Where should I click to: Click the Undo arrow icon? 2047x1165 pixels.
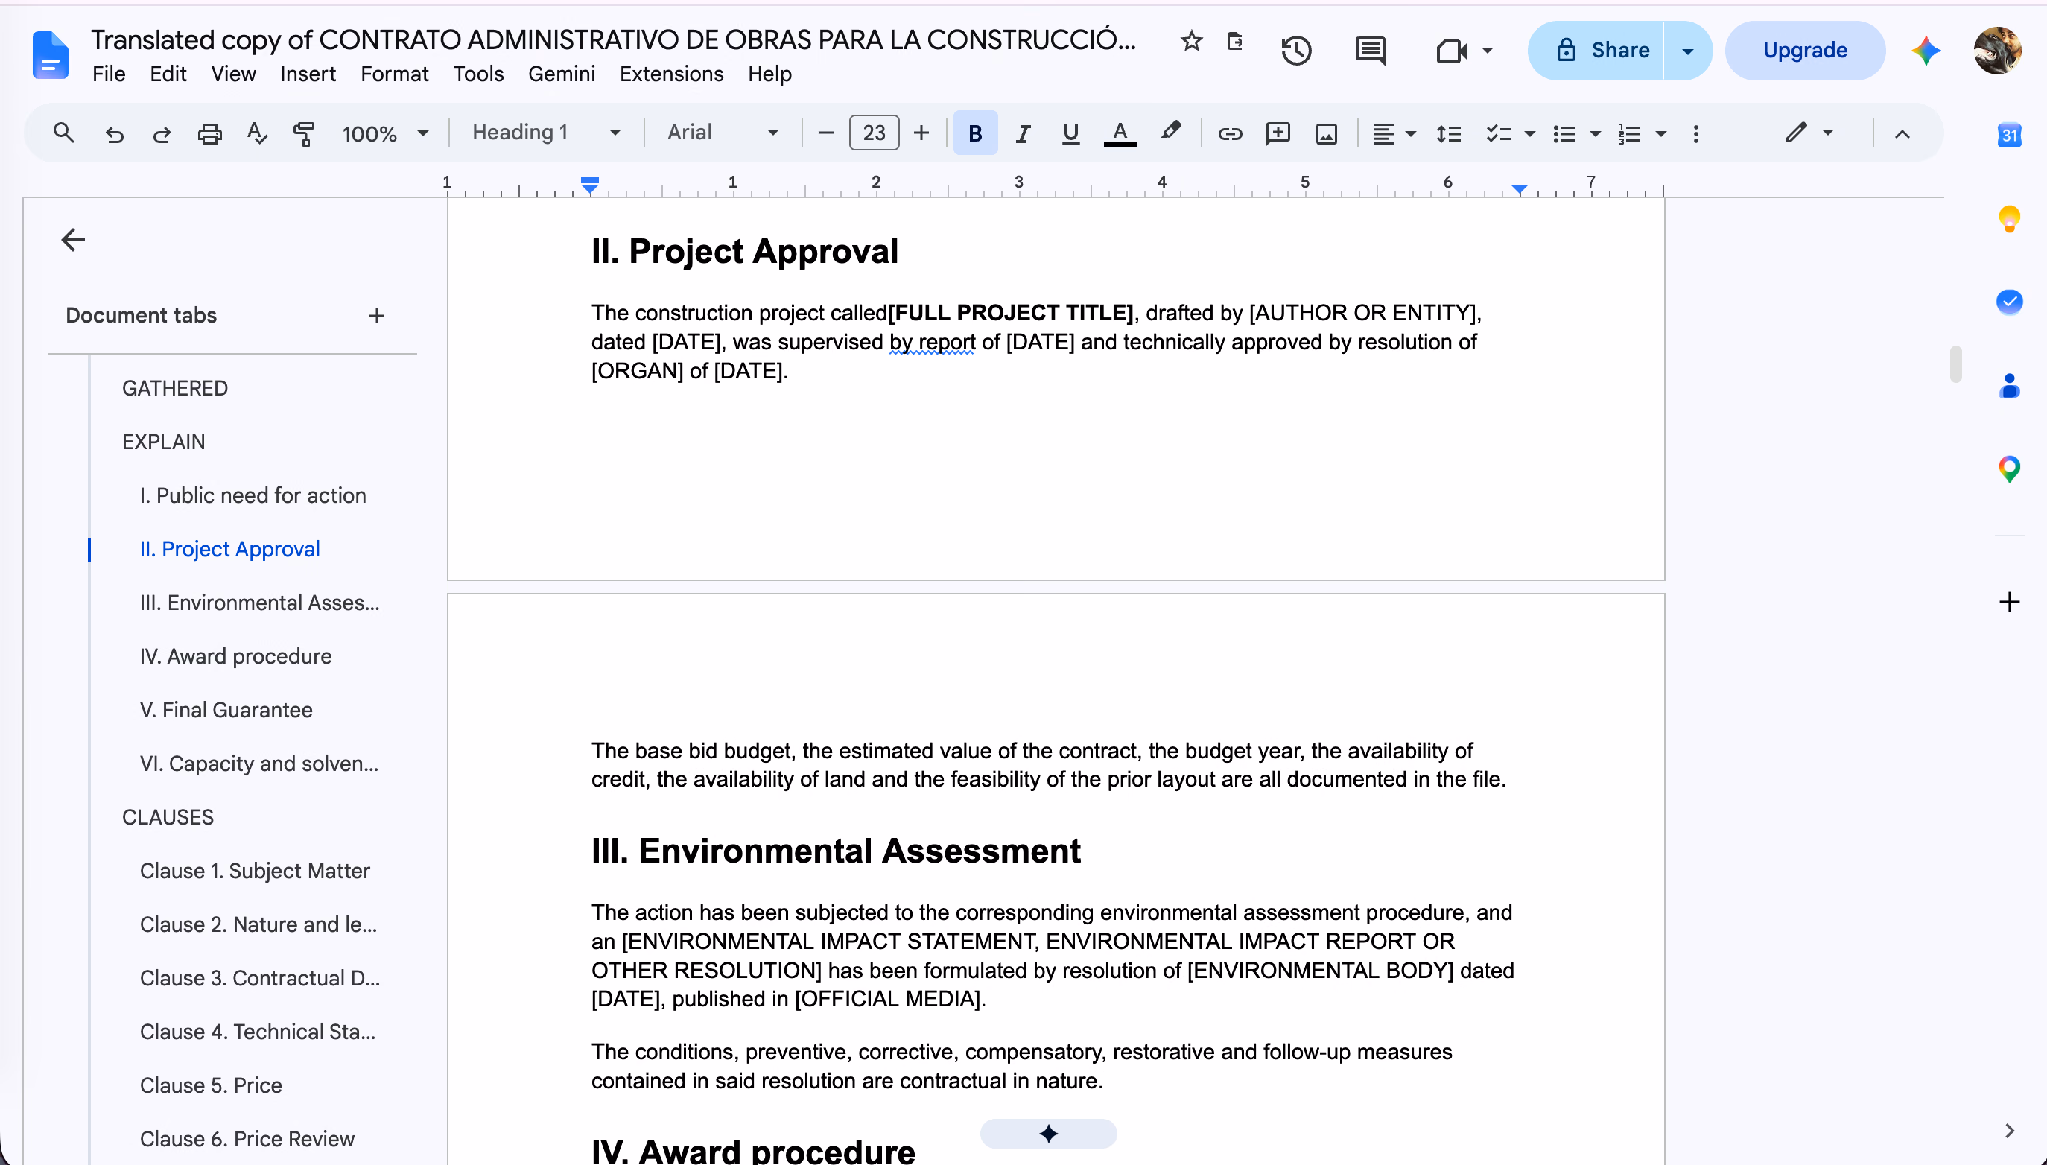pyautogui.click(x=115, y=133)
